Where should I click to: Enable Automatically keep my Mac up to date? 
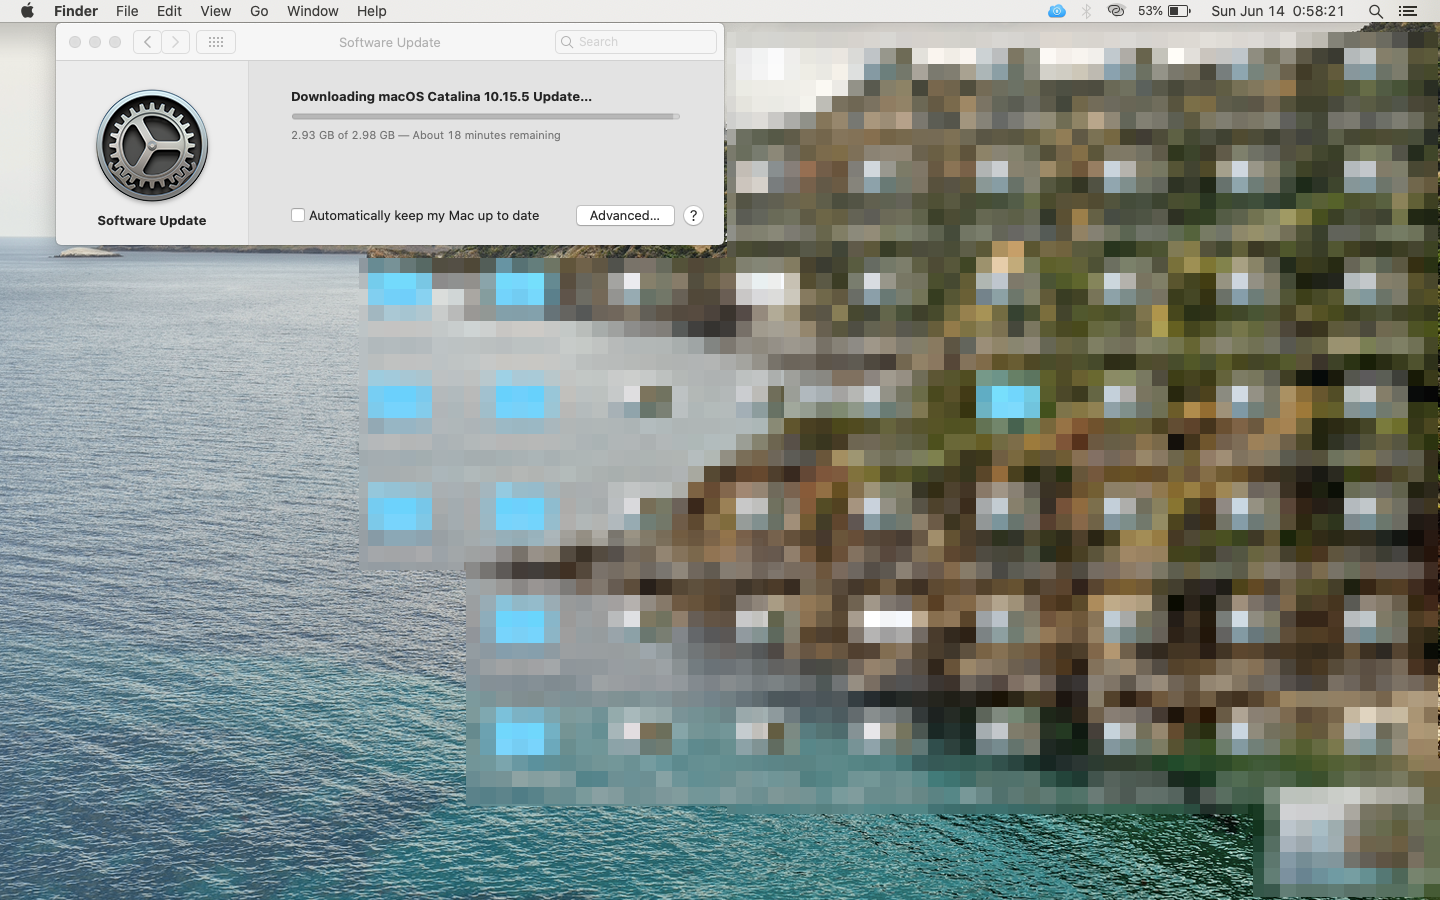click(298, 215)
